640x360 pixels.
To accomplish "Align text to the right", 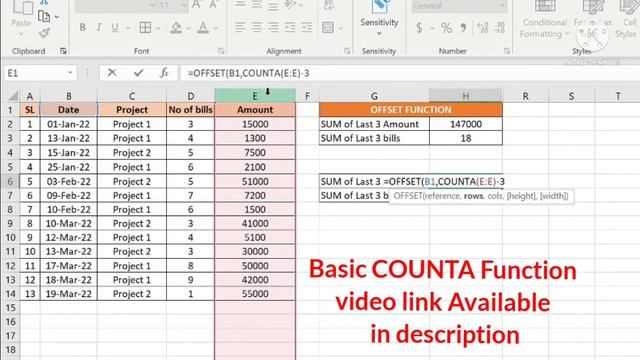I will (x=273, y=28).
